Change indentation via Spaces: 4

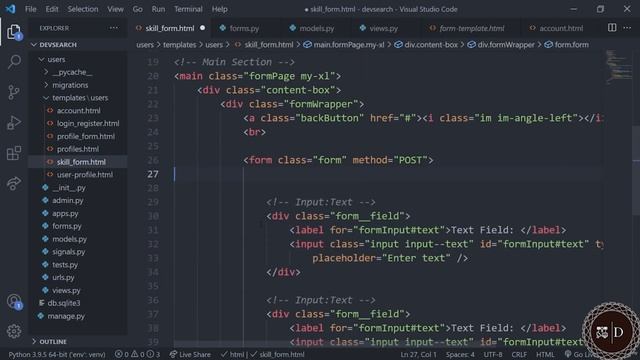pos(460,354)
